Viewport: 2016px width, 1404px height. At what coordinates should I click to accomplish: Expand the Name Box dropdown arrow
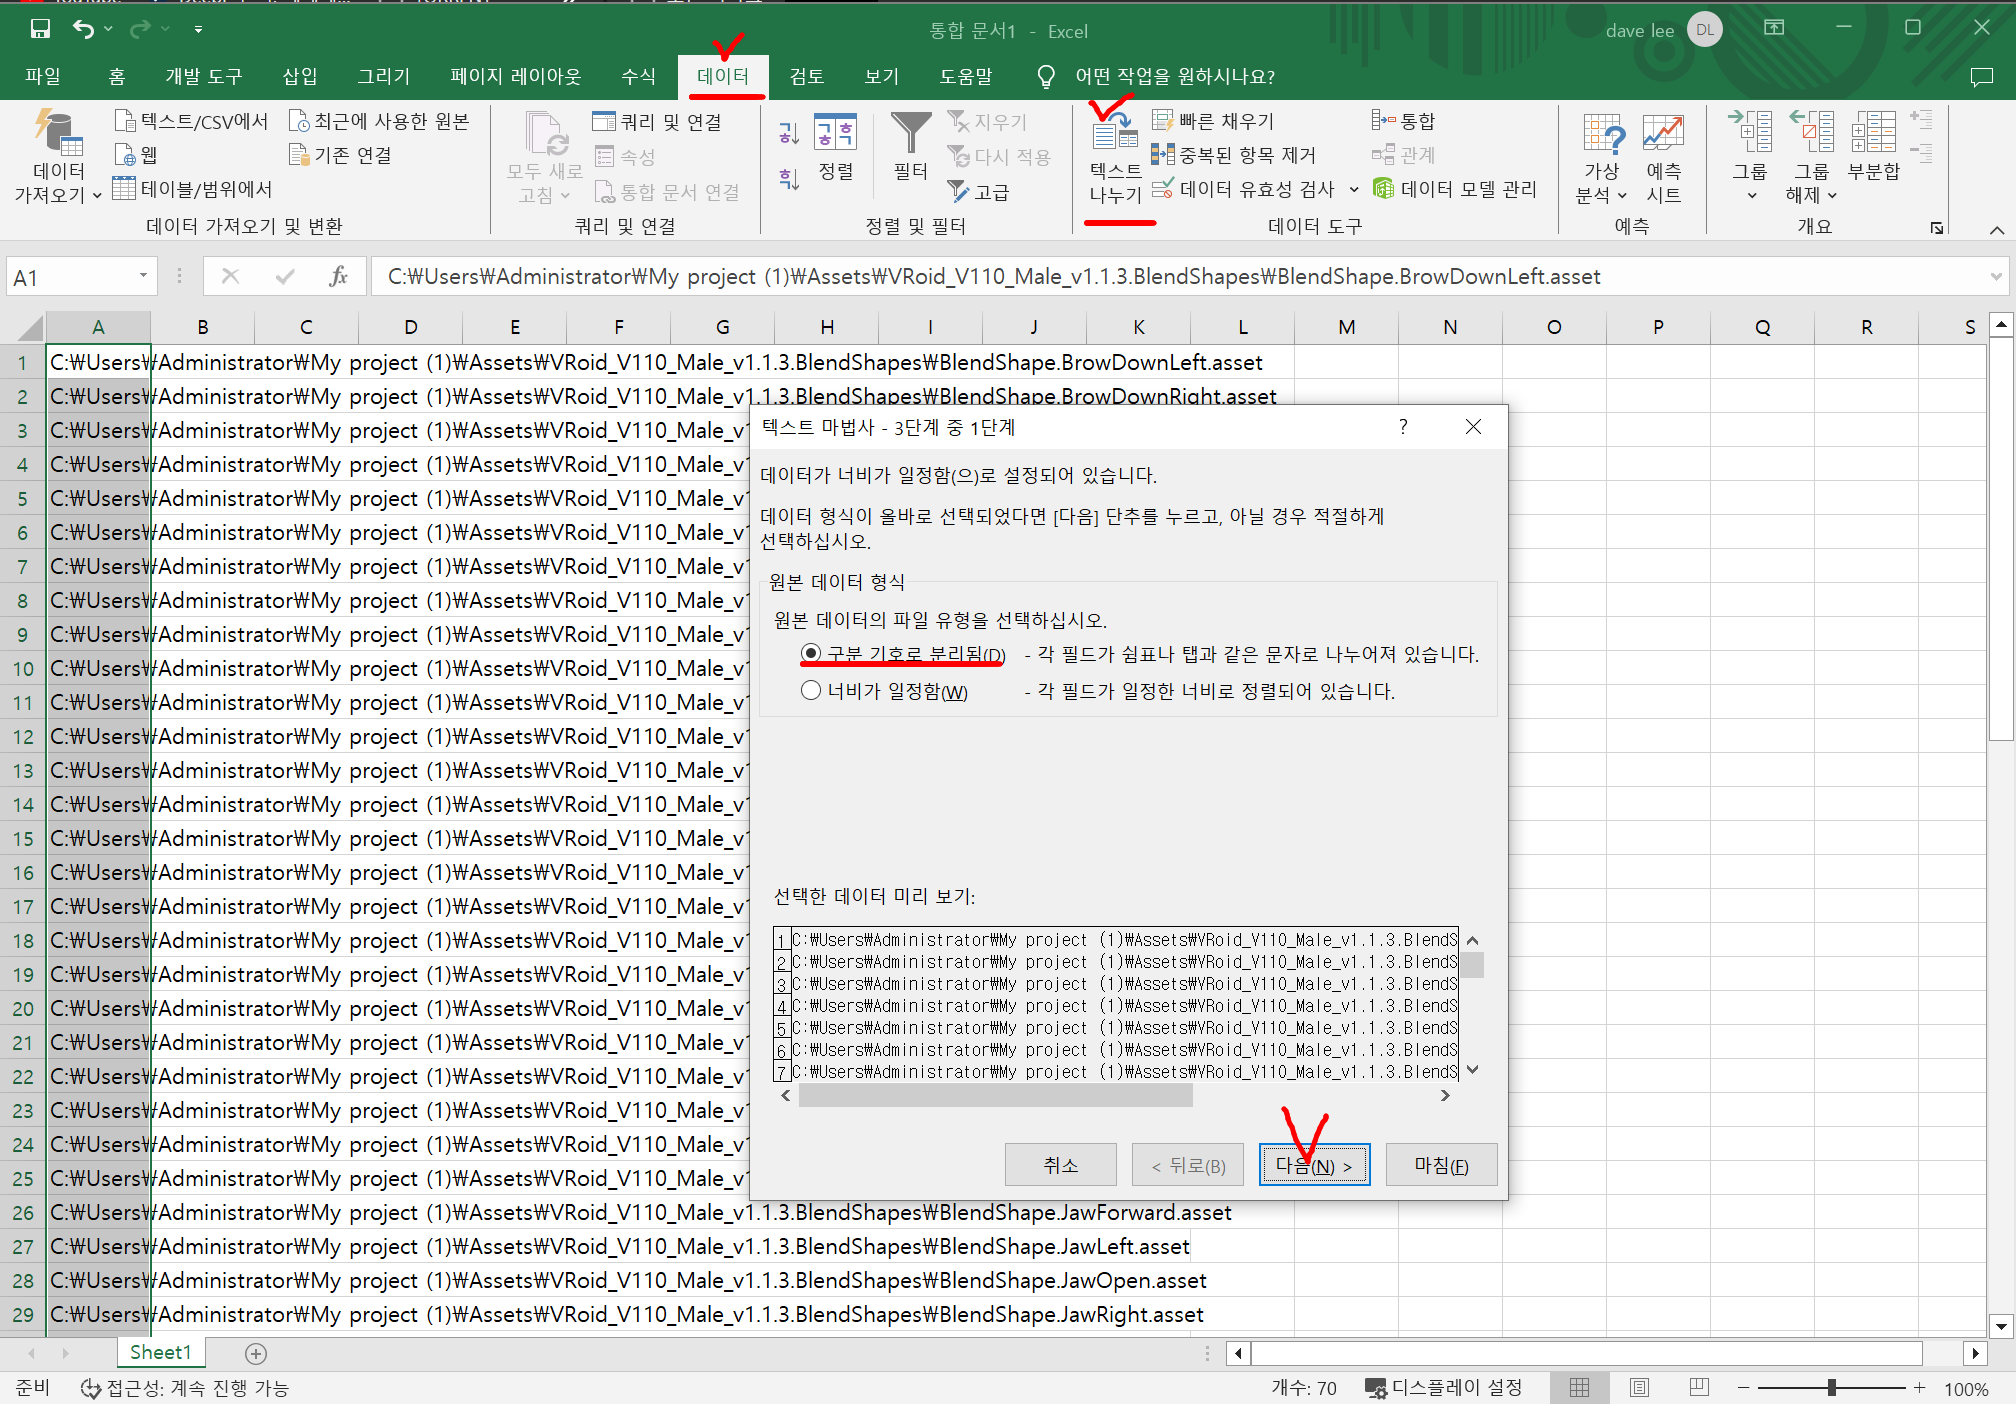tap(143, 276)
